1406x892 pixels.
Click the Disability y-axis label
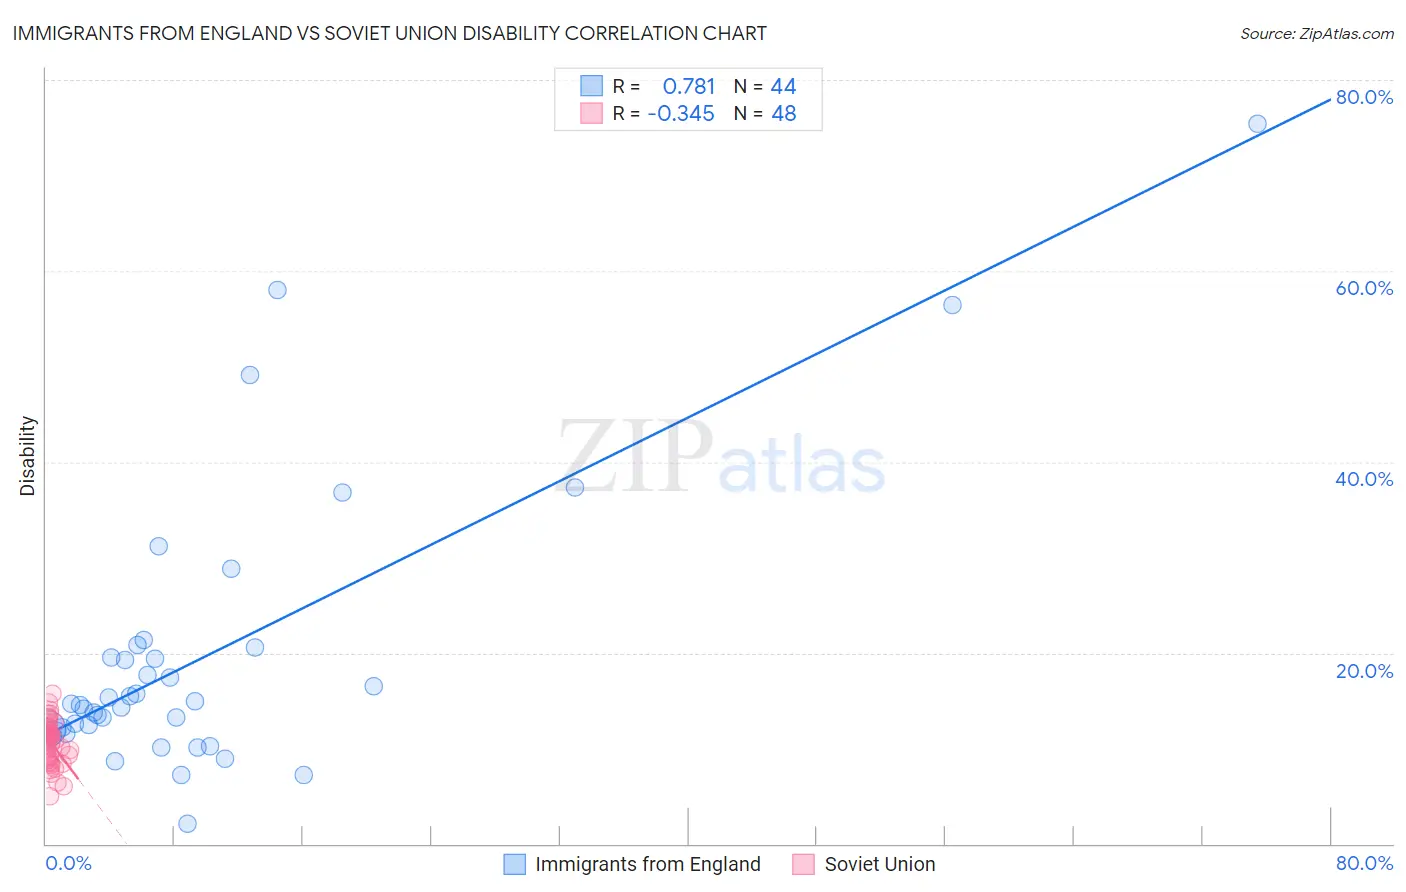28,456
